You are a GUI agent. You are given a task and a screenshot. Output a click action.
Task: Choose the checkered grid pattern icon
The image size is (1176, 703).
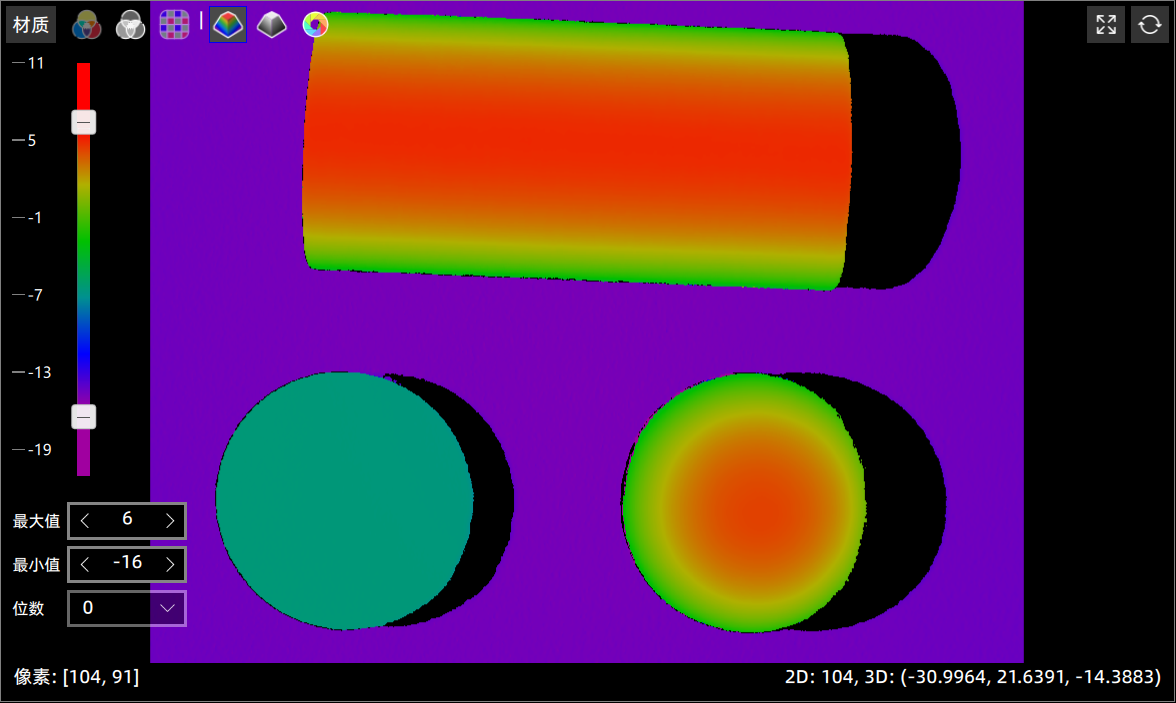pyautogui.click(x=174, y=25)
